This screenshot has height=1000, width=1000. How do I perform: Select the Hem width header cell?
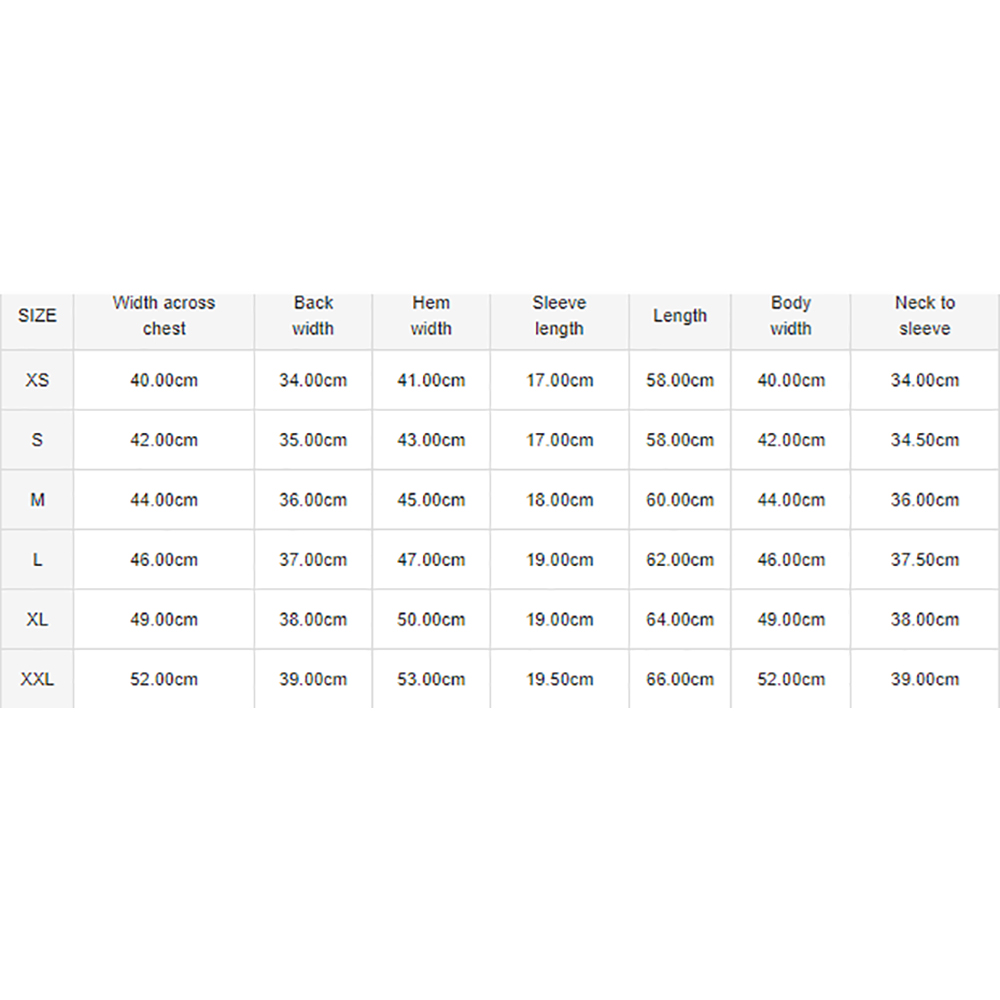point(431,316)
